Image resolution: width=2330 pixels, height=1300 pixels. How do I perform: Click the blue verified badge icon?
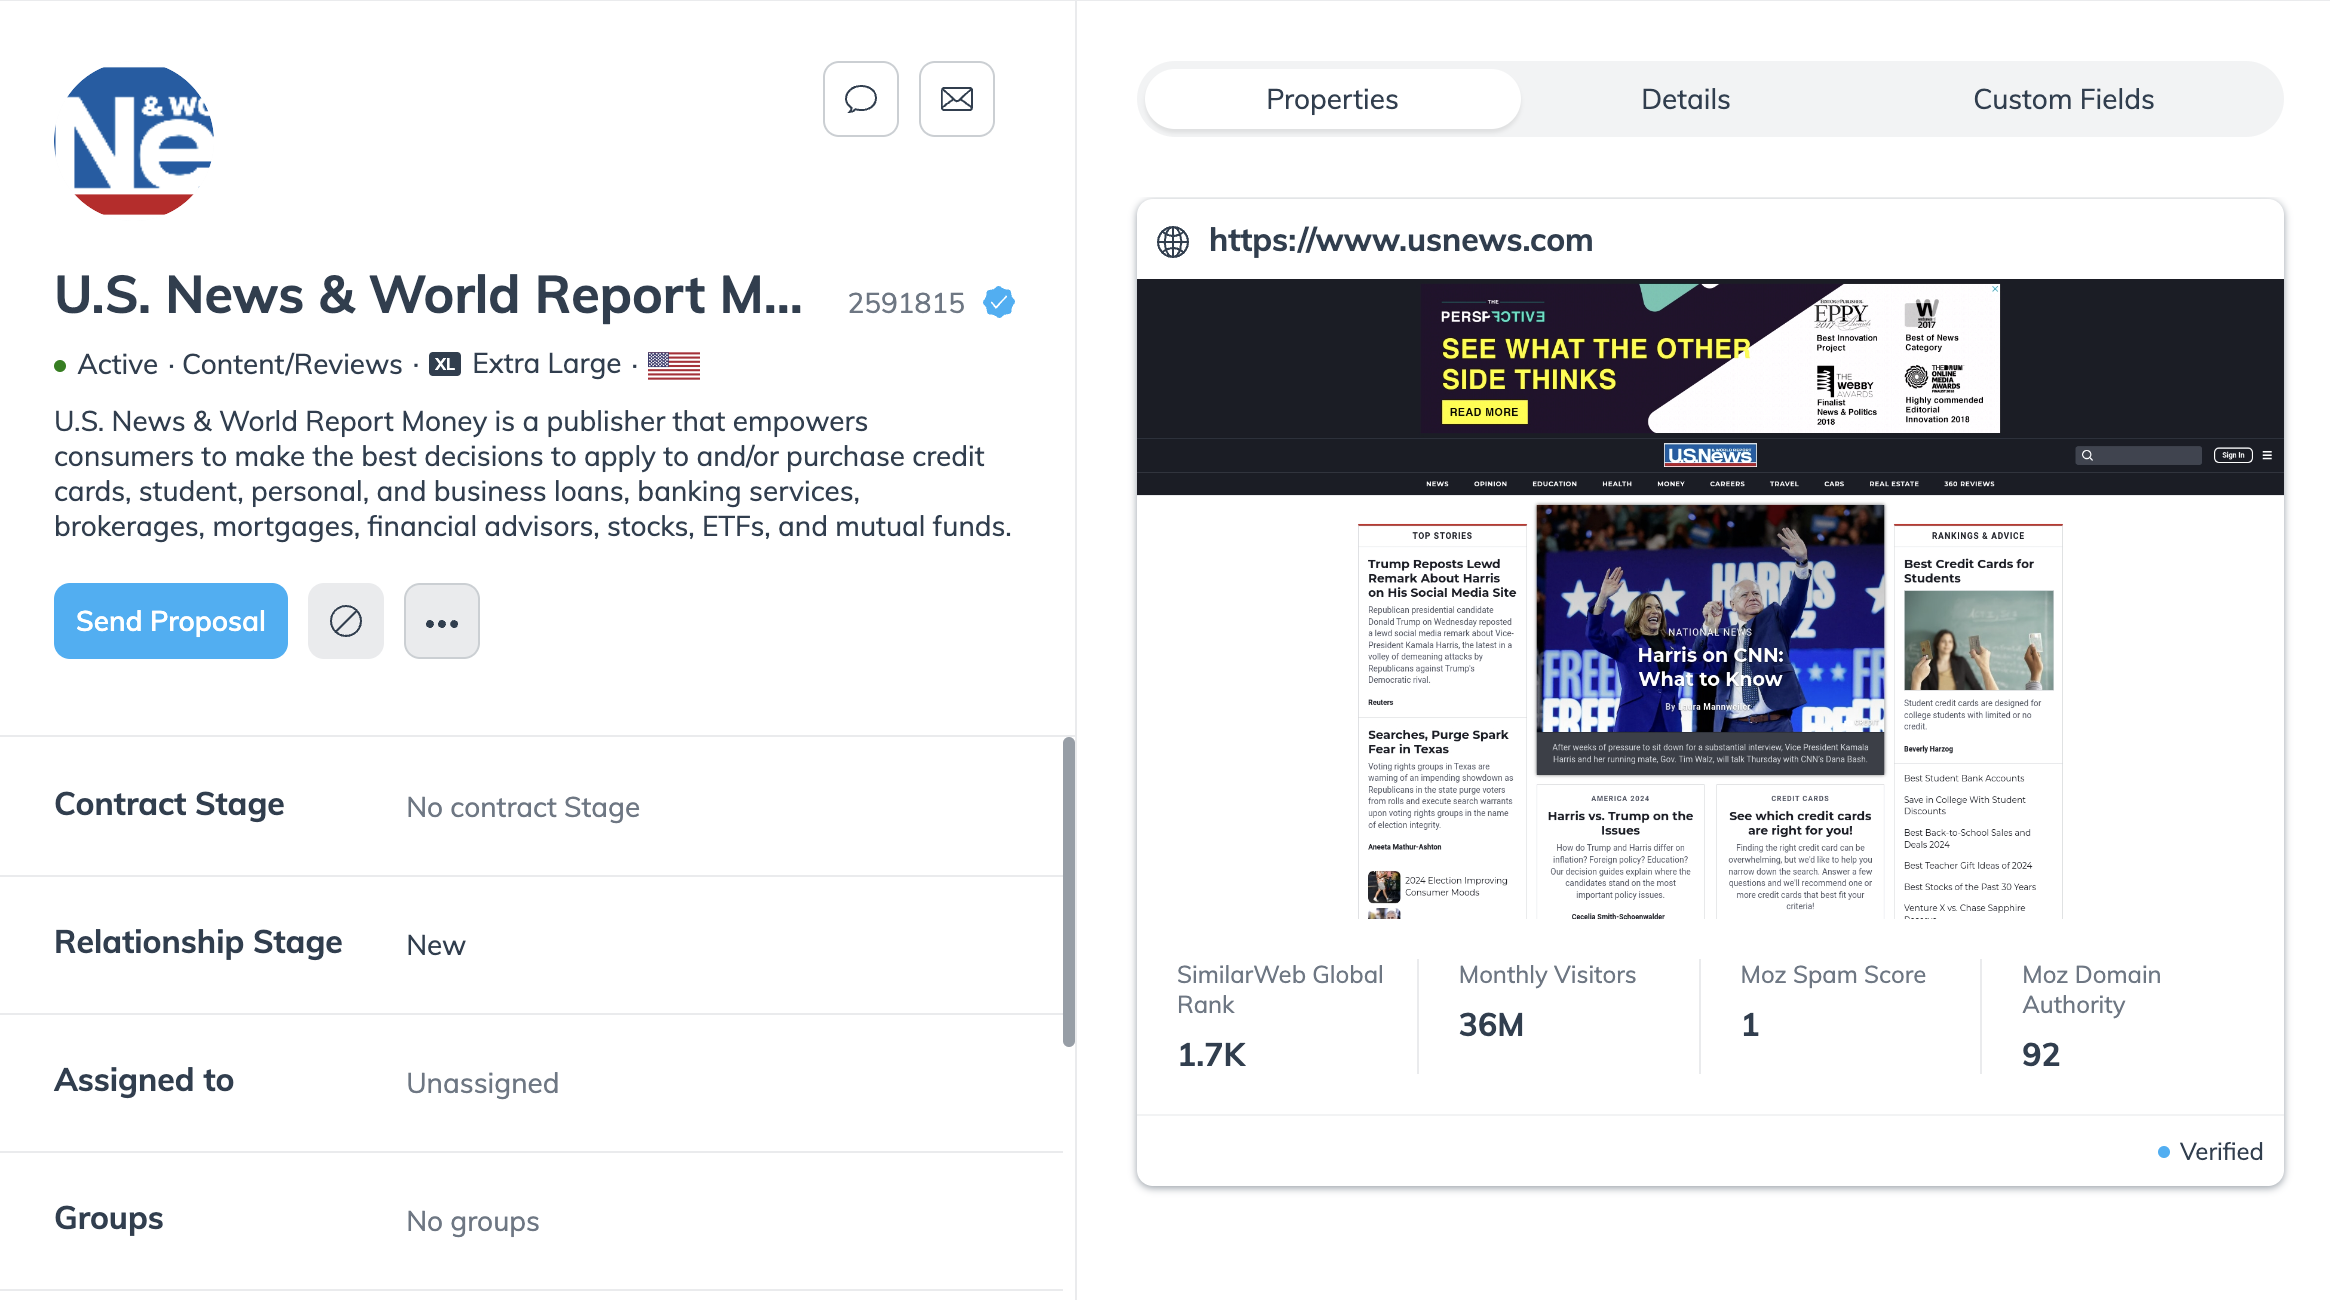(998, 302)
